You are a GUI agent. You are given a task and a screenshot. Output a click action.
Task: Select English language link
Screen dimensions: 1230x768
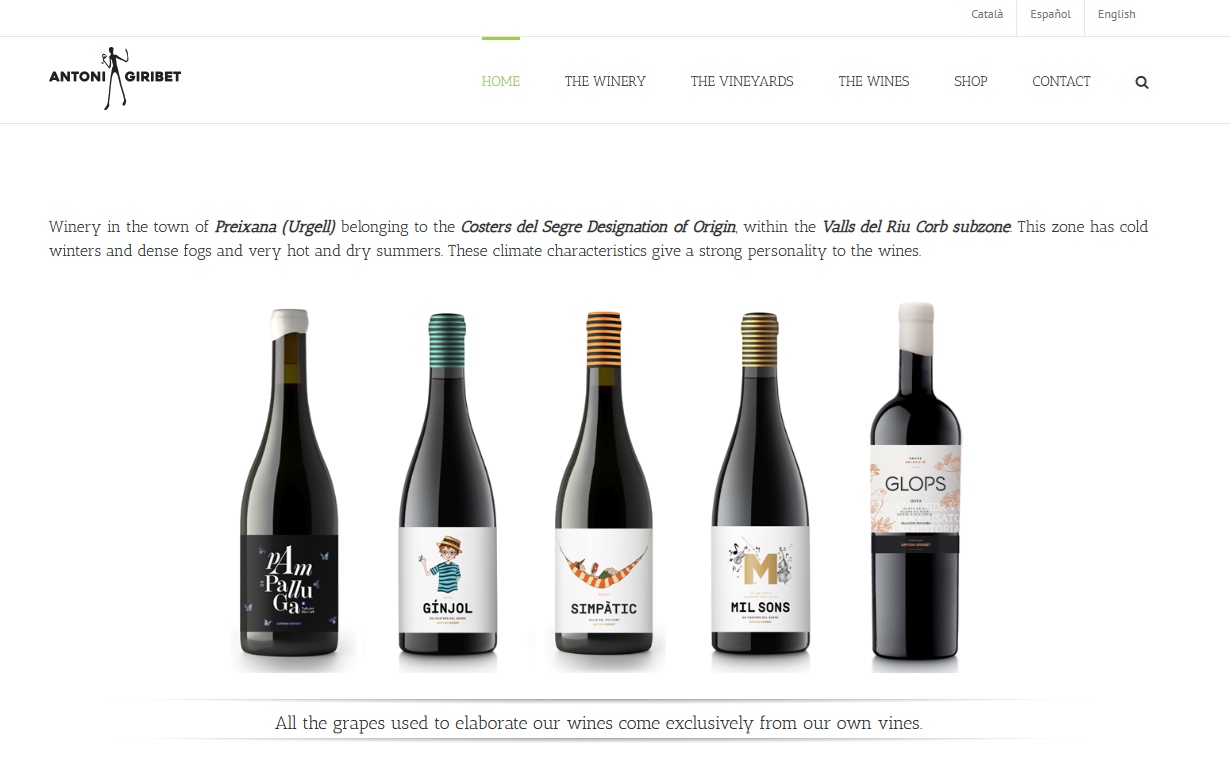[1116, 14]
